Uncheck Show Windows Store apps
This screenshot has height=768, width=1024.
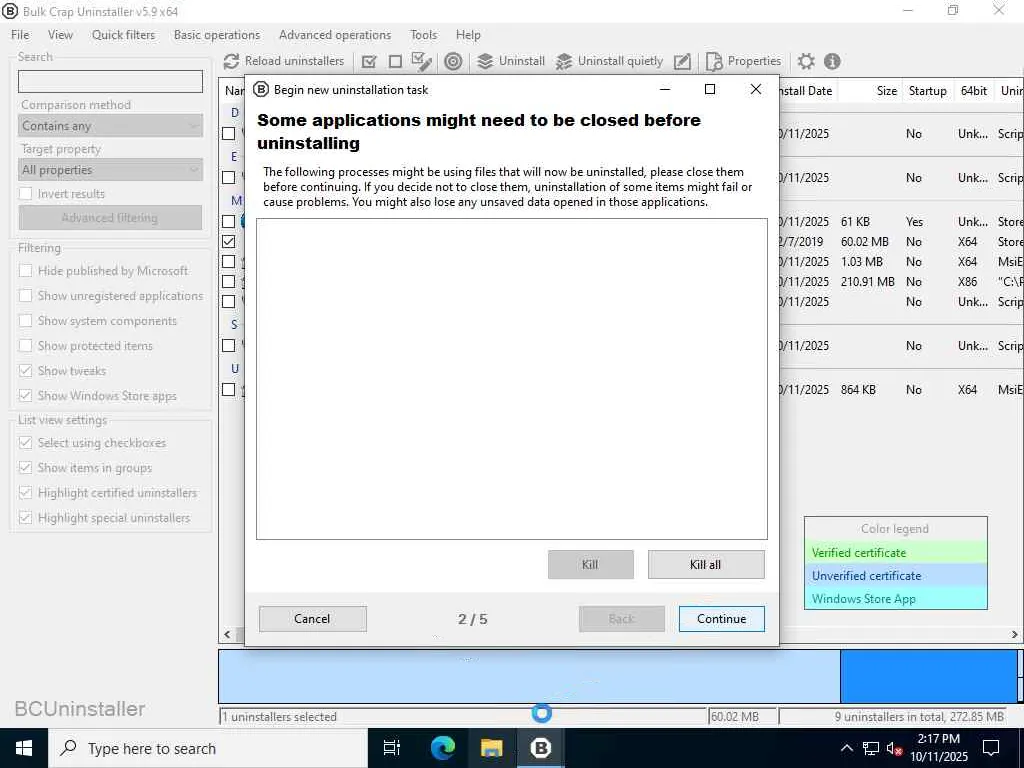click(25, 395)
